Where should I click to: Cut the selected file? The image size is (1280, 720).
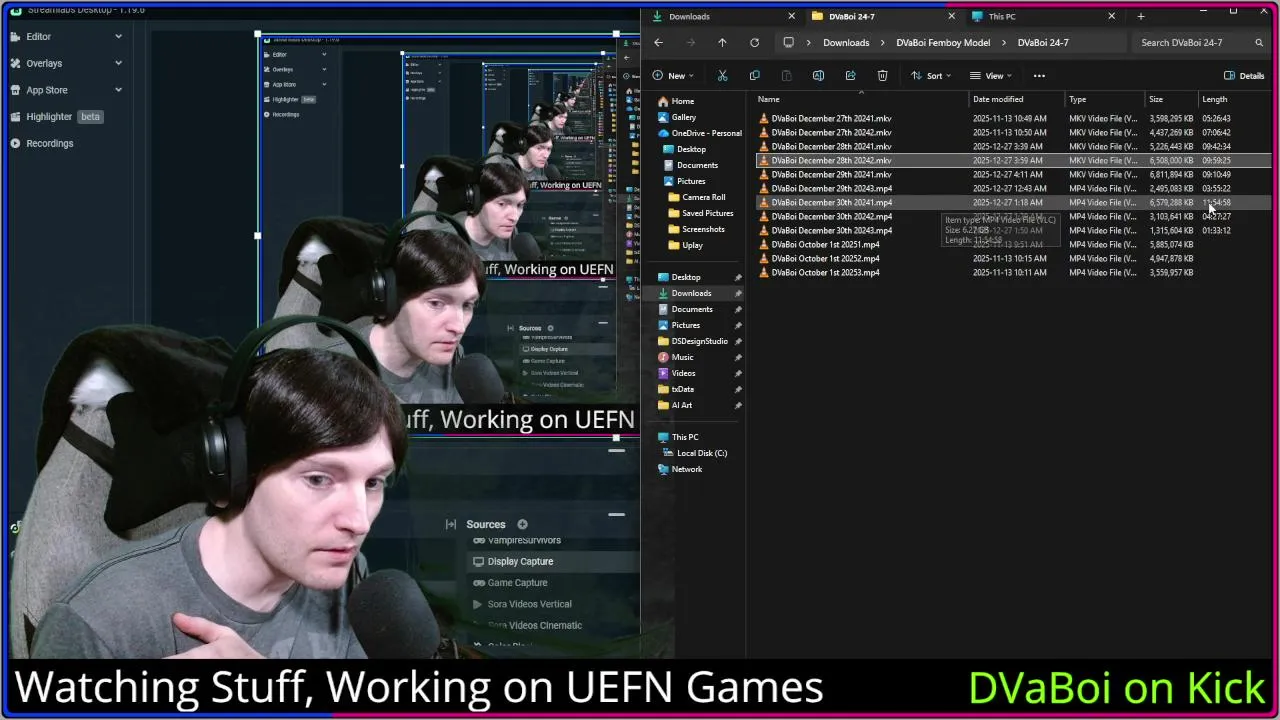coord(722,76)
